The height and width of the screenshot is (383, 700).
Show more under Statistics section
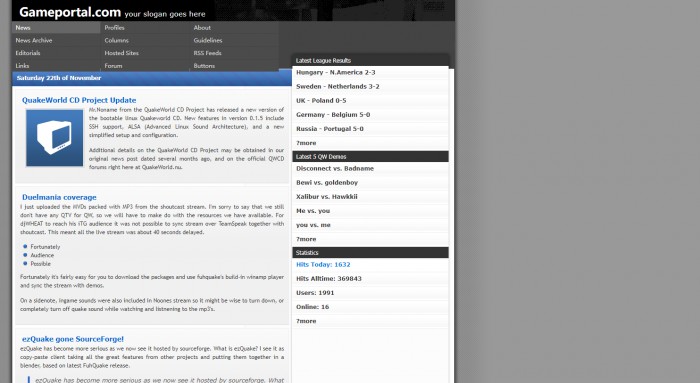[x=306, y=321]
